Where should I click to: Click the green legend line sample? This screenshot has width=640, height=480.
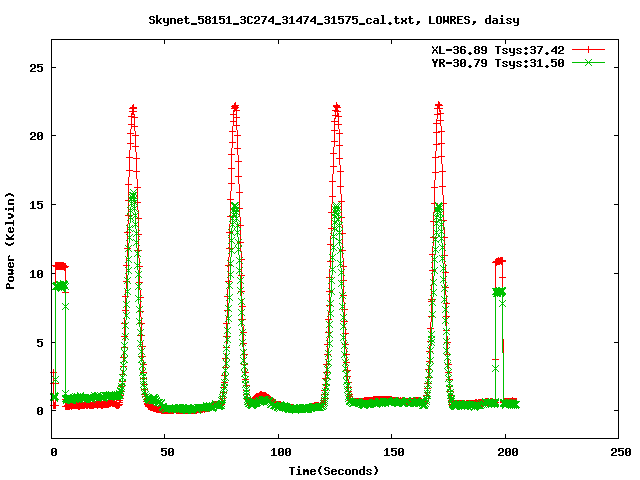tap(588, 62)
